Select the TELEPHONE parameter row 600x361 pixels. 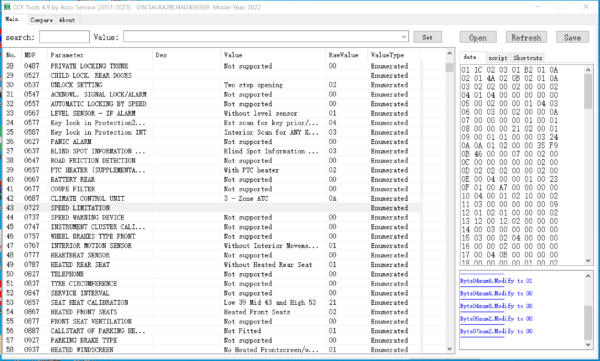[x=212, y=274]
